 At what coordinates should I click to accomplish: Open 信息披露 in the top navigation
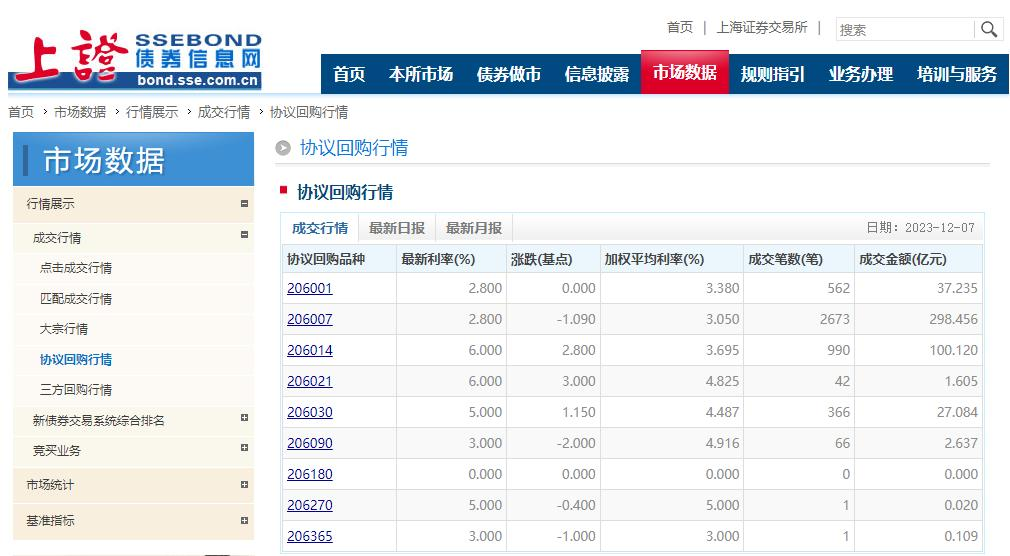pyautogui.click(x=596, y=74)
